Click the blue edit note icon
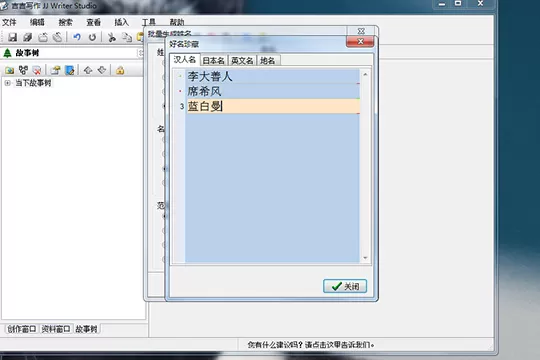This screenshot has width=540, height=360. click(70, 71)
